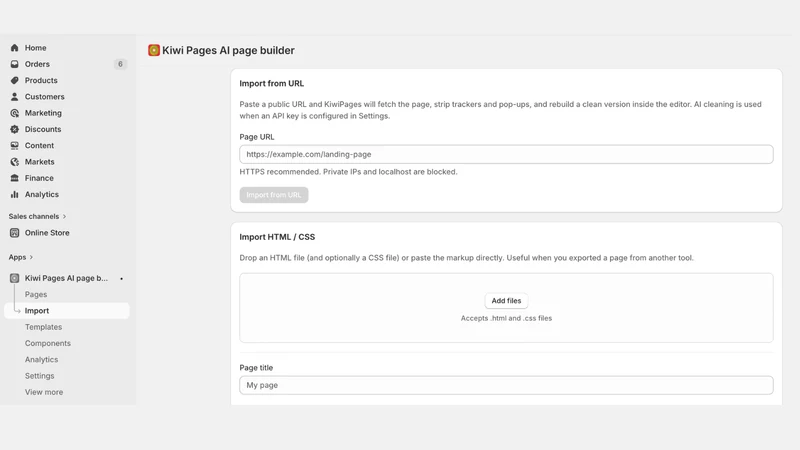800x450 pixels.
Task: Open Kiwi Pages Settings sub-item
Action: click(39, 377)
